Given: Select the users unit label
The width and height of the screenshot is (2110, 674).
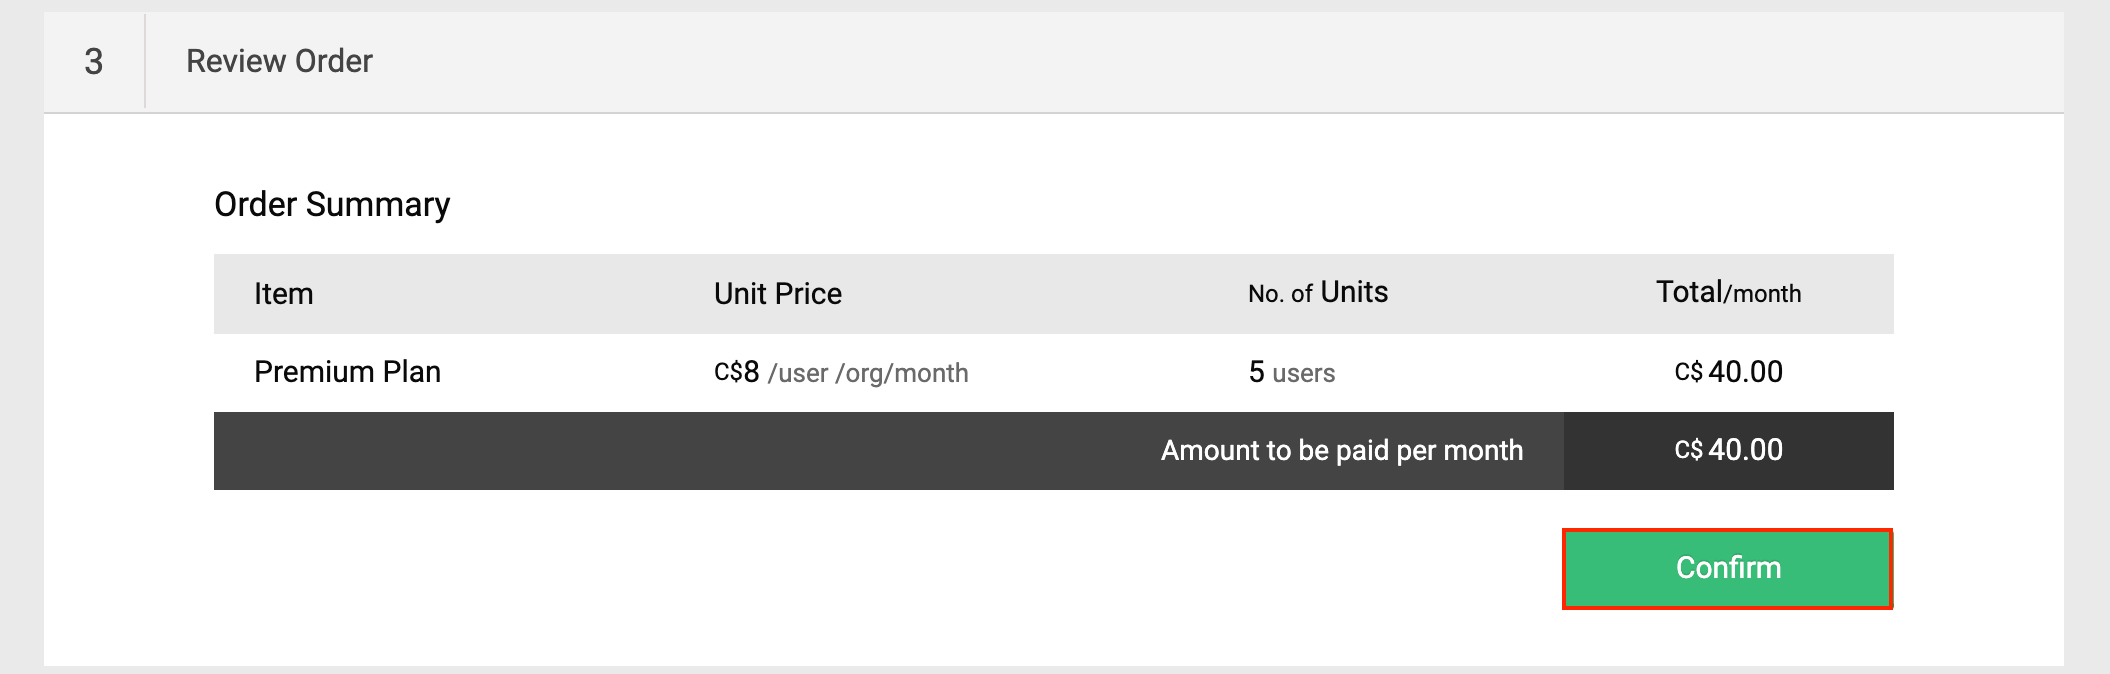Looking at the screenshot, I should coord(1304,374).
